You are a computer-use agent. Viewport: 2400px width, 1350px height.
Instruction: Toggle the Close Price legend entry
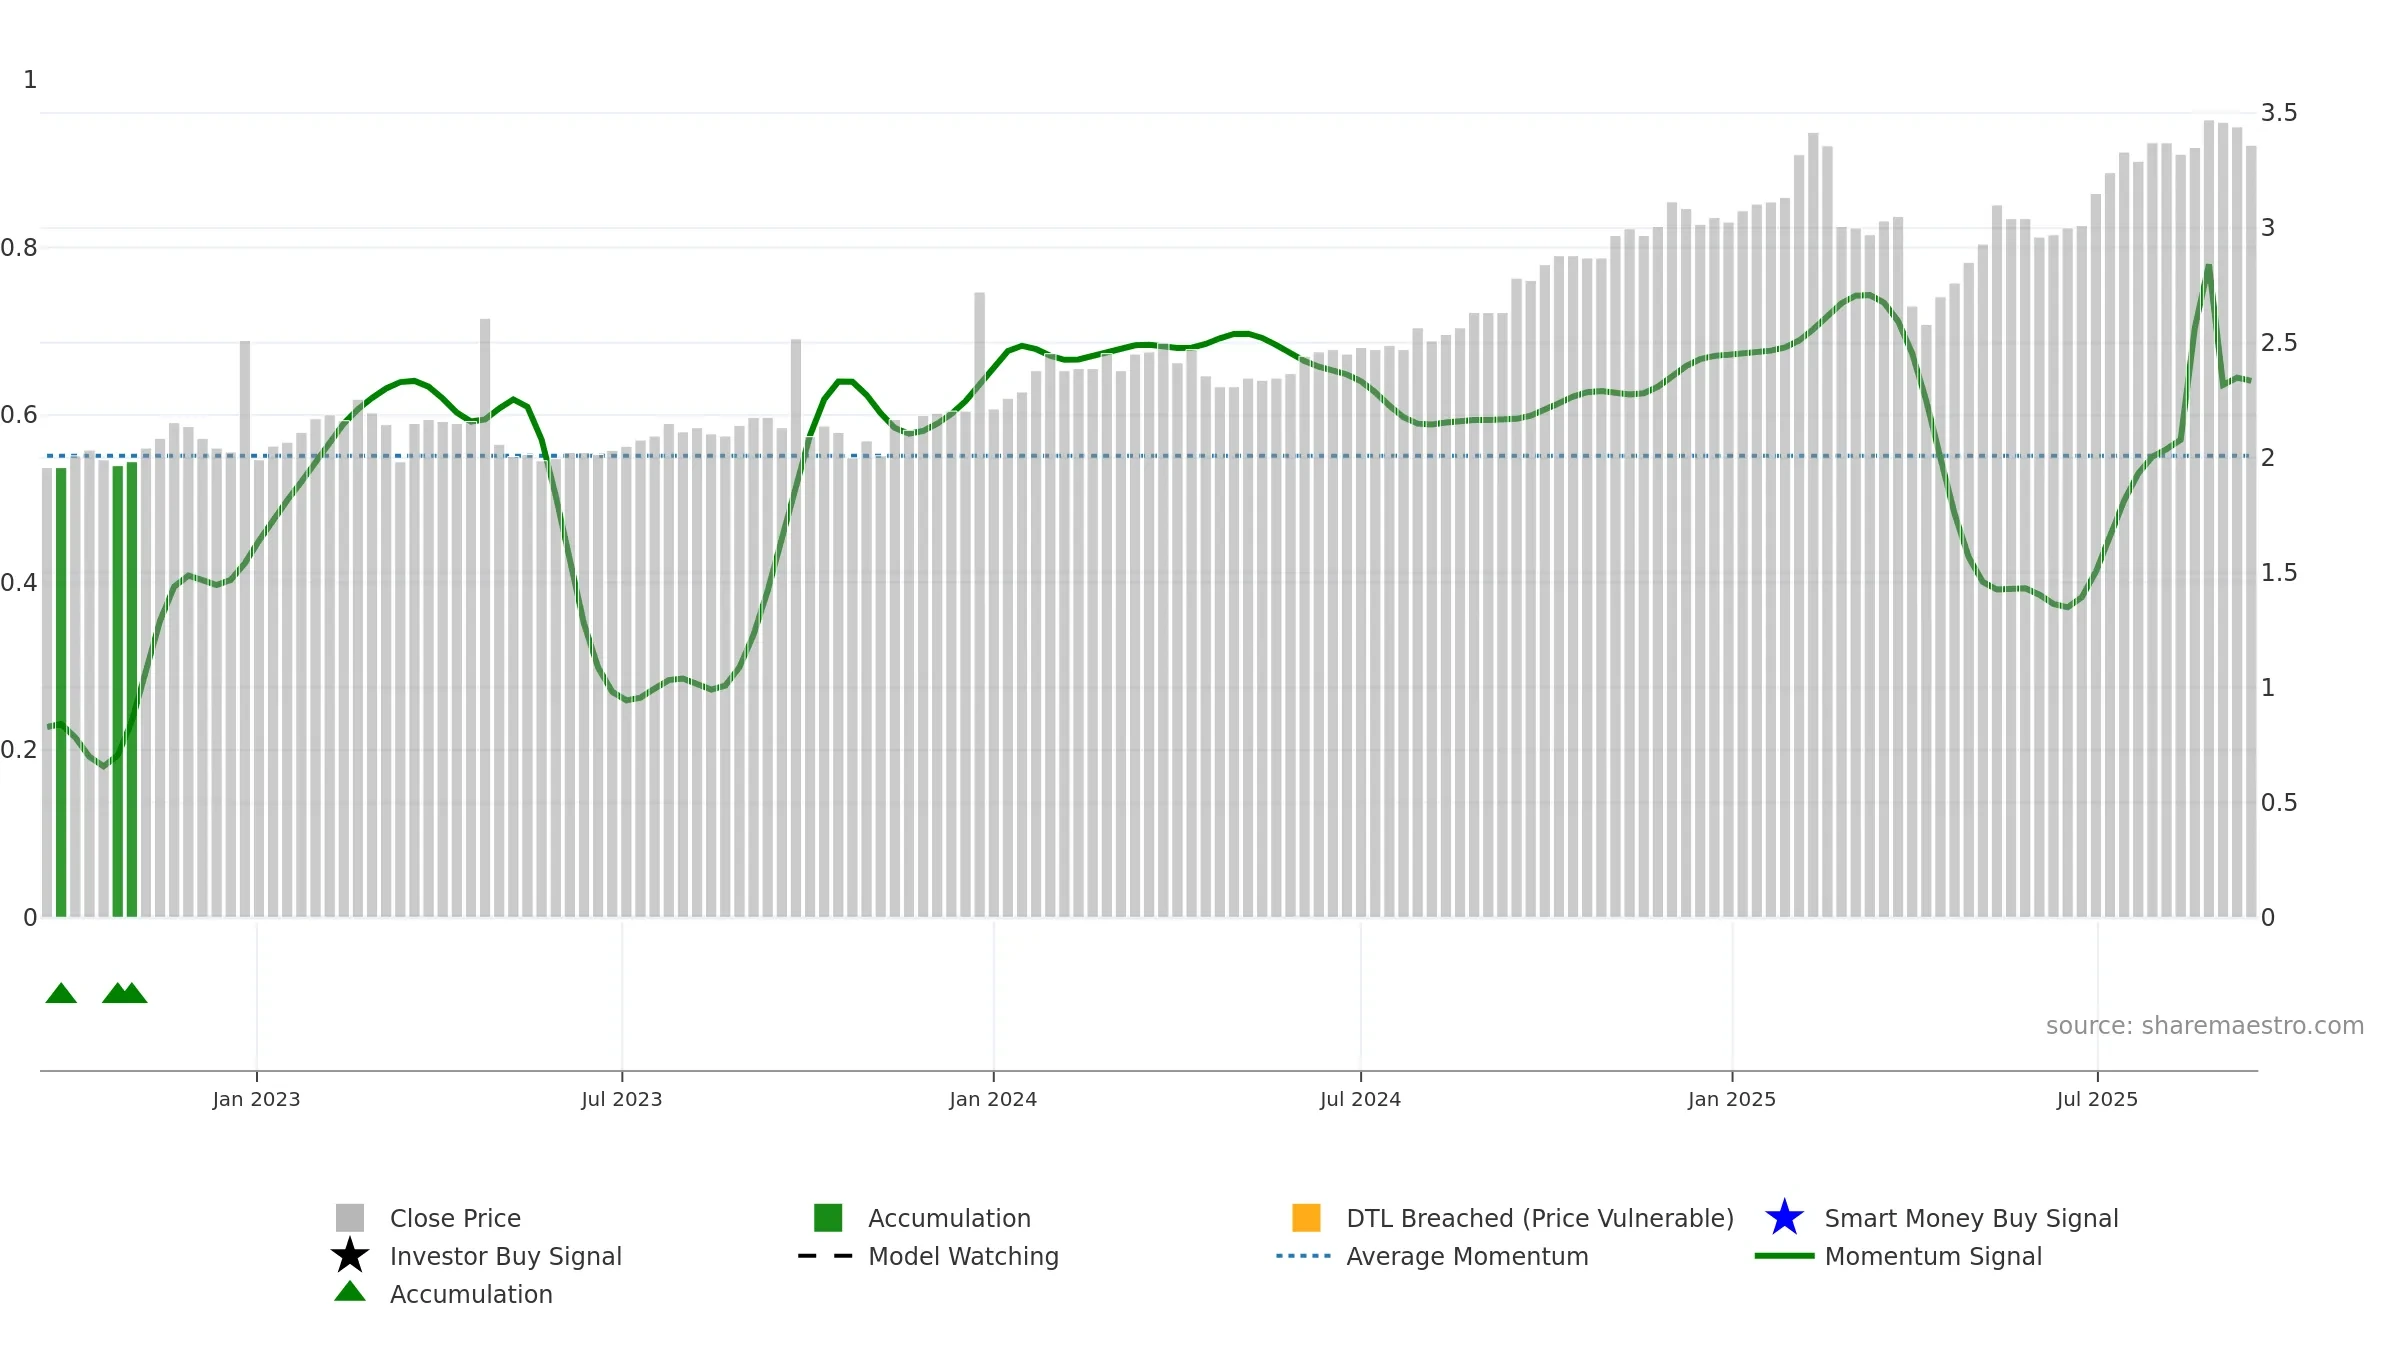(x=455, y=1218)
